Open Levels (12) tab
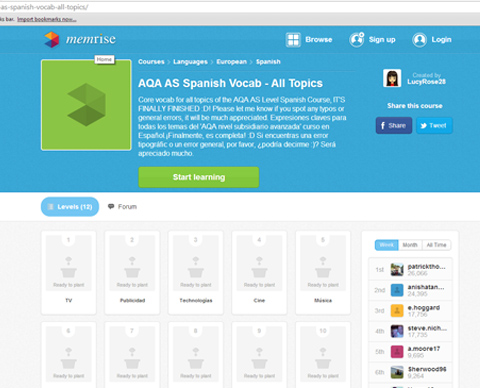This screenshot has width=480, height=388. pyautogui.click(x=70, y=207)
